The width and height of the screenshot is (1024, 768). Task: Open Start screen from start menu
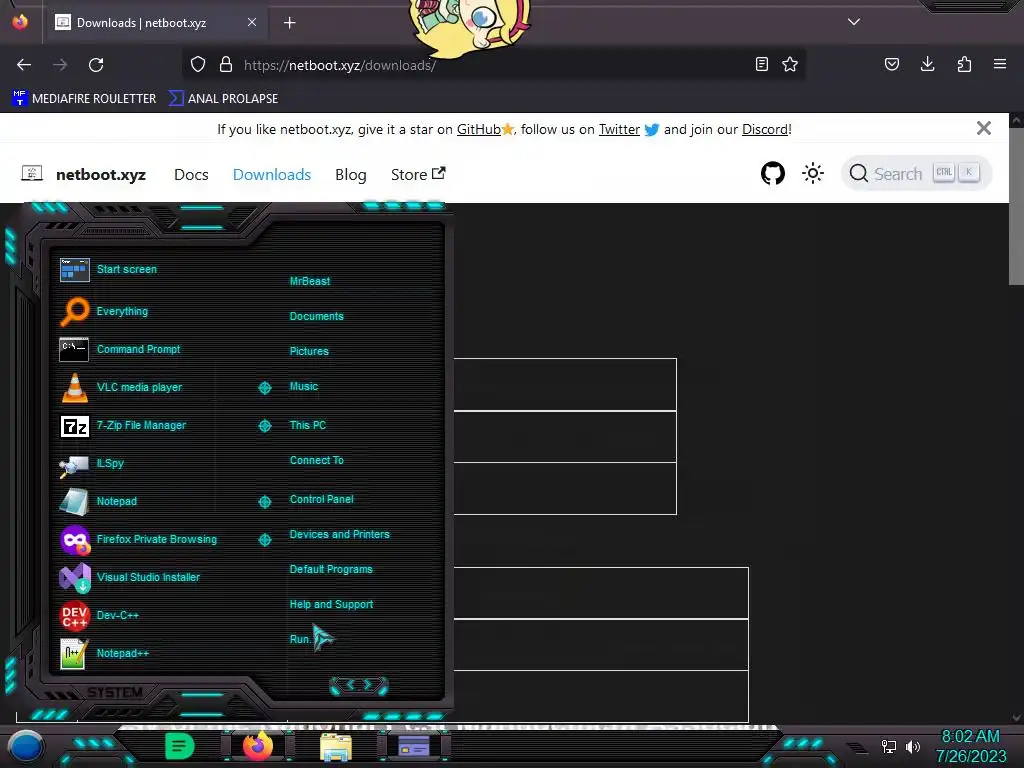click(108, 269)
